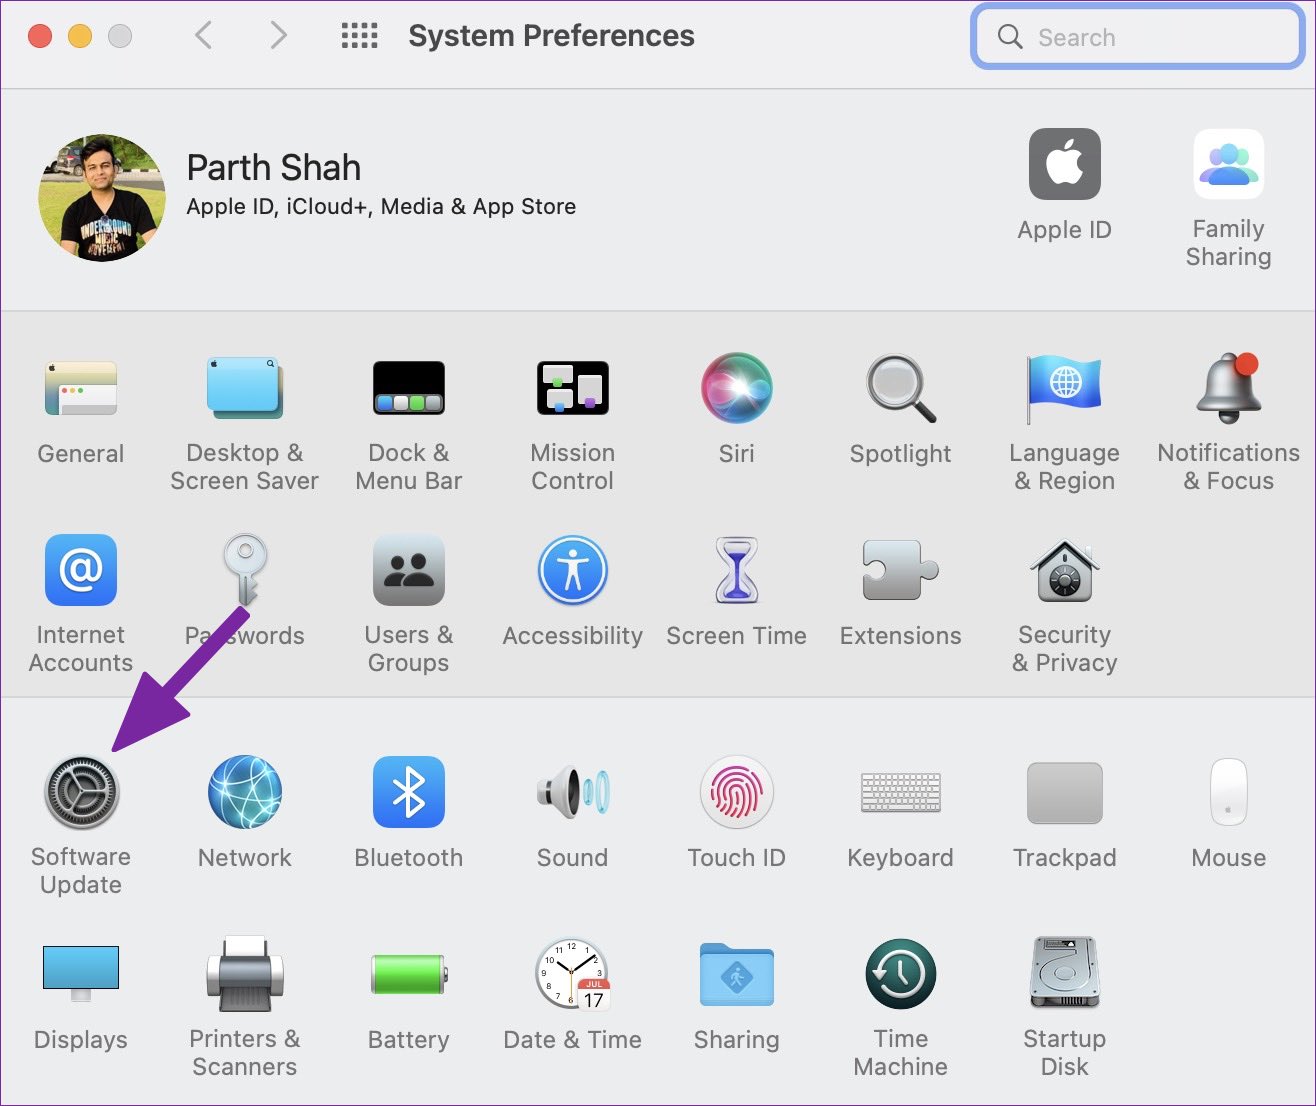
Task: Open Sharing preferences folder icon
Action: point(737,973)
